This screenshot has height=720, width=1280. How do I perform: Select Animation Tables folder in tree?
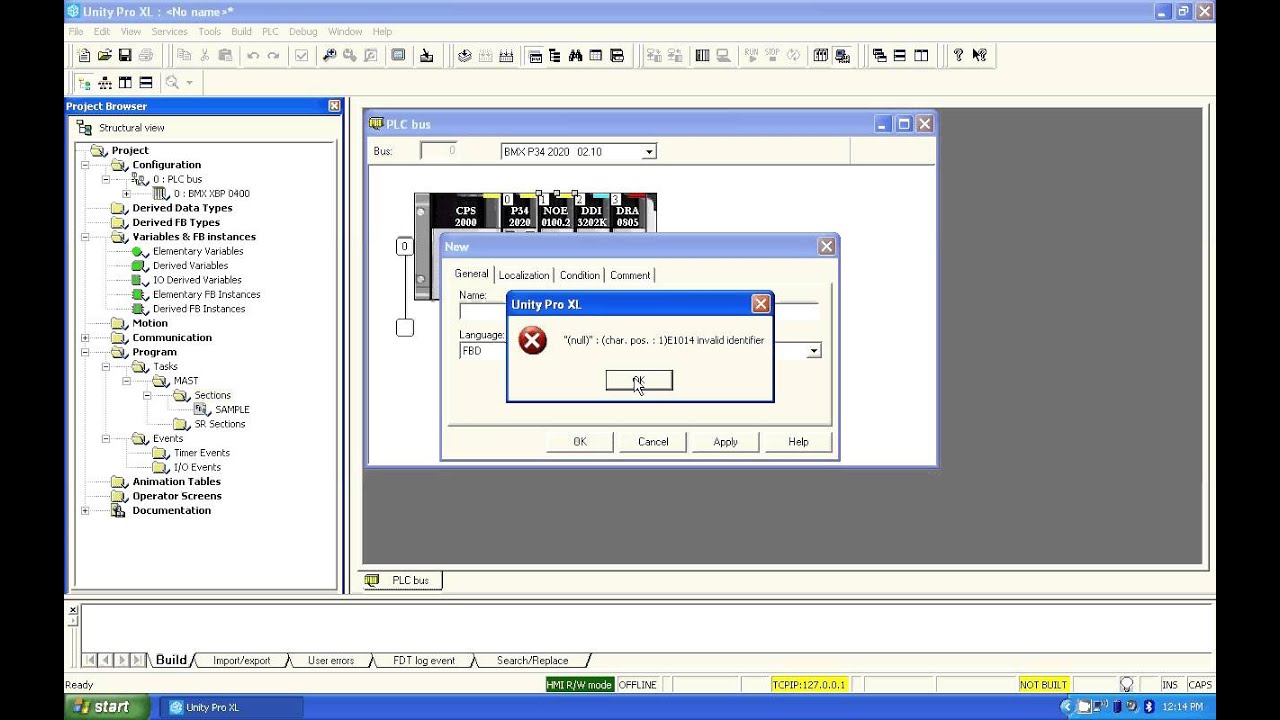pyautogui.click(x=176, y=481)
